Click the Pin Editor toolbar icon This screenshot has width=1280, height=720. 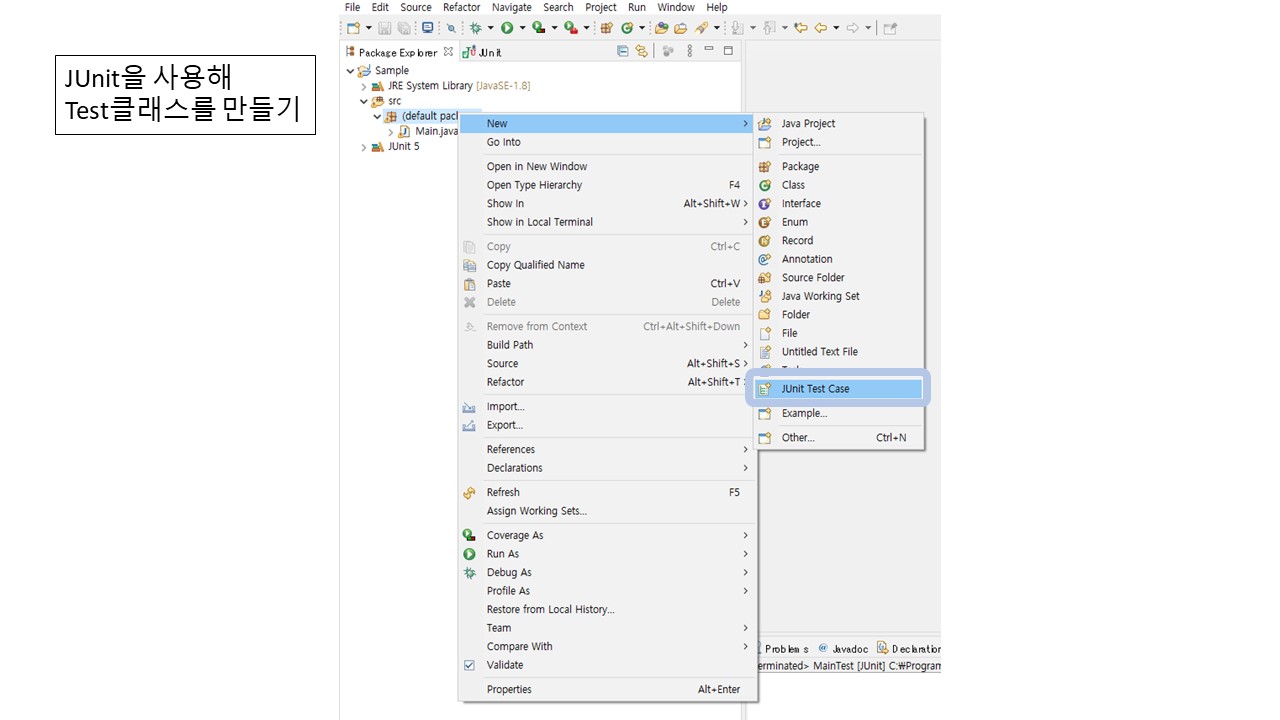tap(890, 28)
